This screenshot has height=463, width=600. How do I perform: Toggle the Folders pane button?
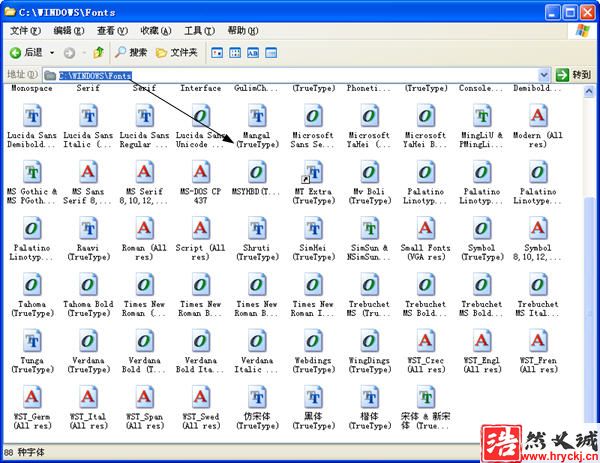click(176, 52)
